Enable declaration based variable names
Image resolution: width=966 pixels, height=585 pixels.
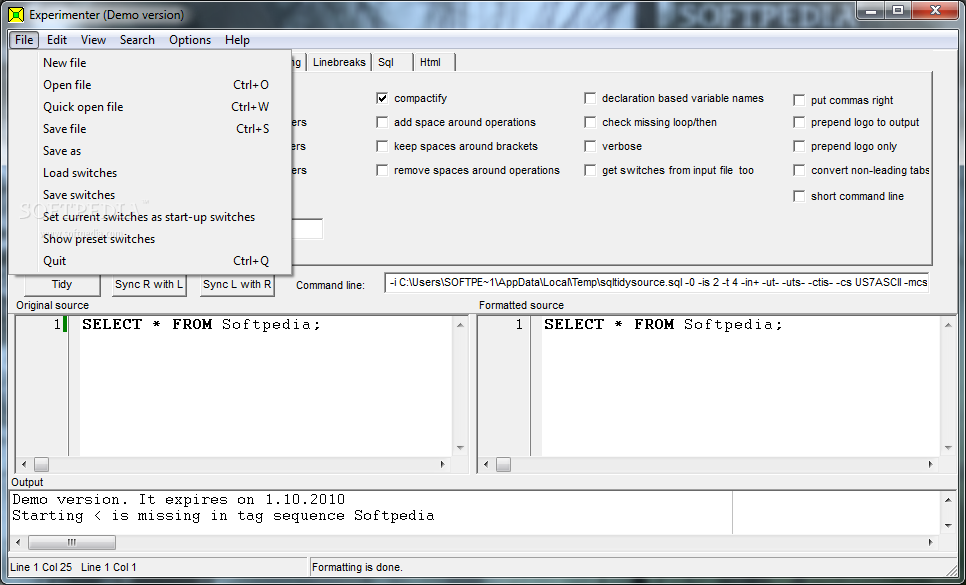pos(590,99)
